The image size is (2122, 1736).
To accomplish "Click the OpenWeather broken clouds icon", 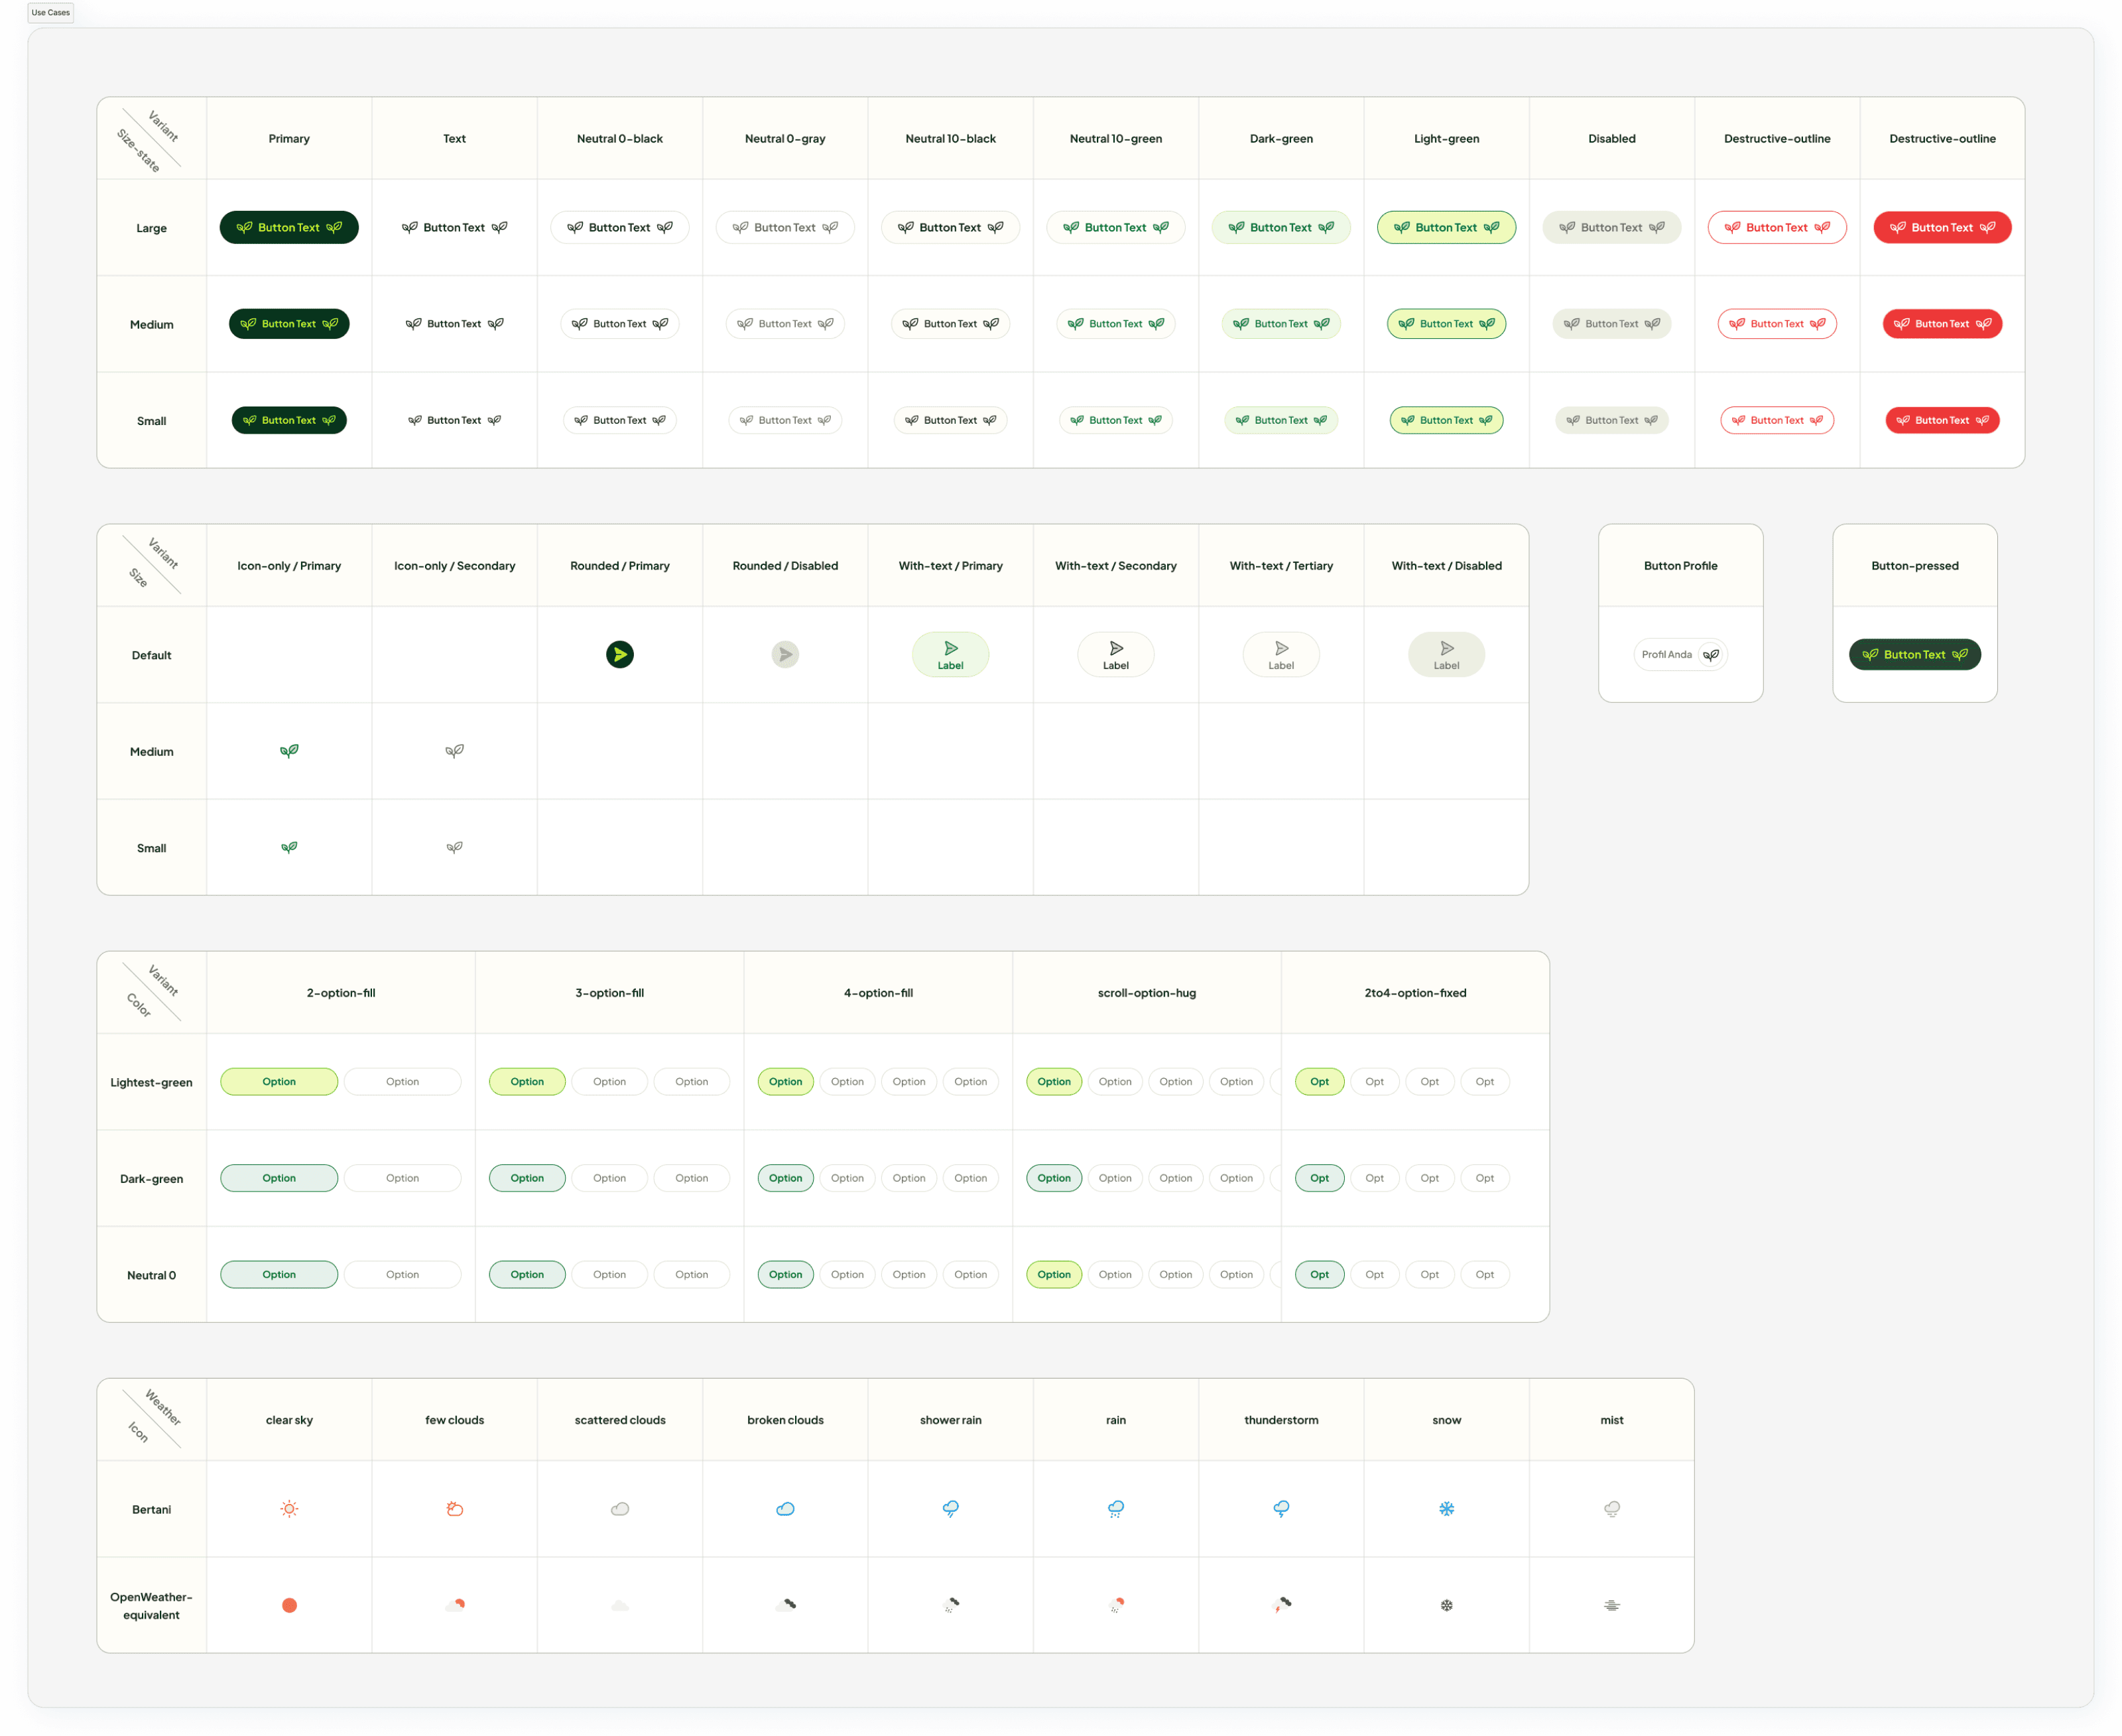I will pyautogui.click(x=785, y=1605).
